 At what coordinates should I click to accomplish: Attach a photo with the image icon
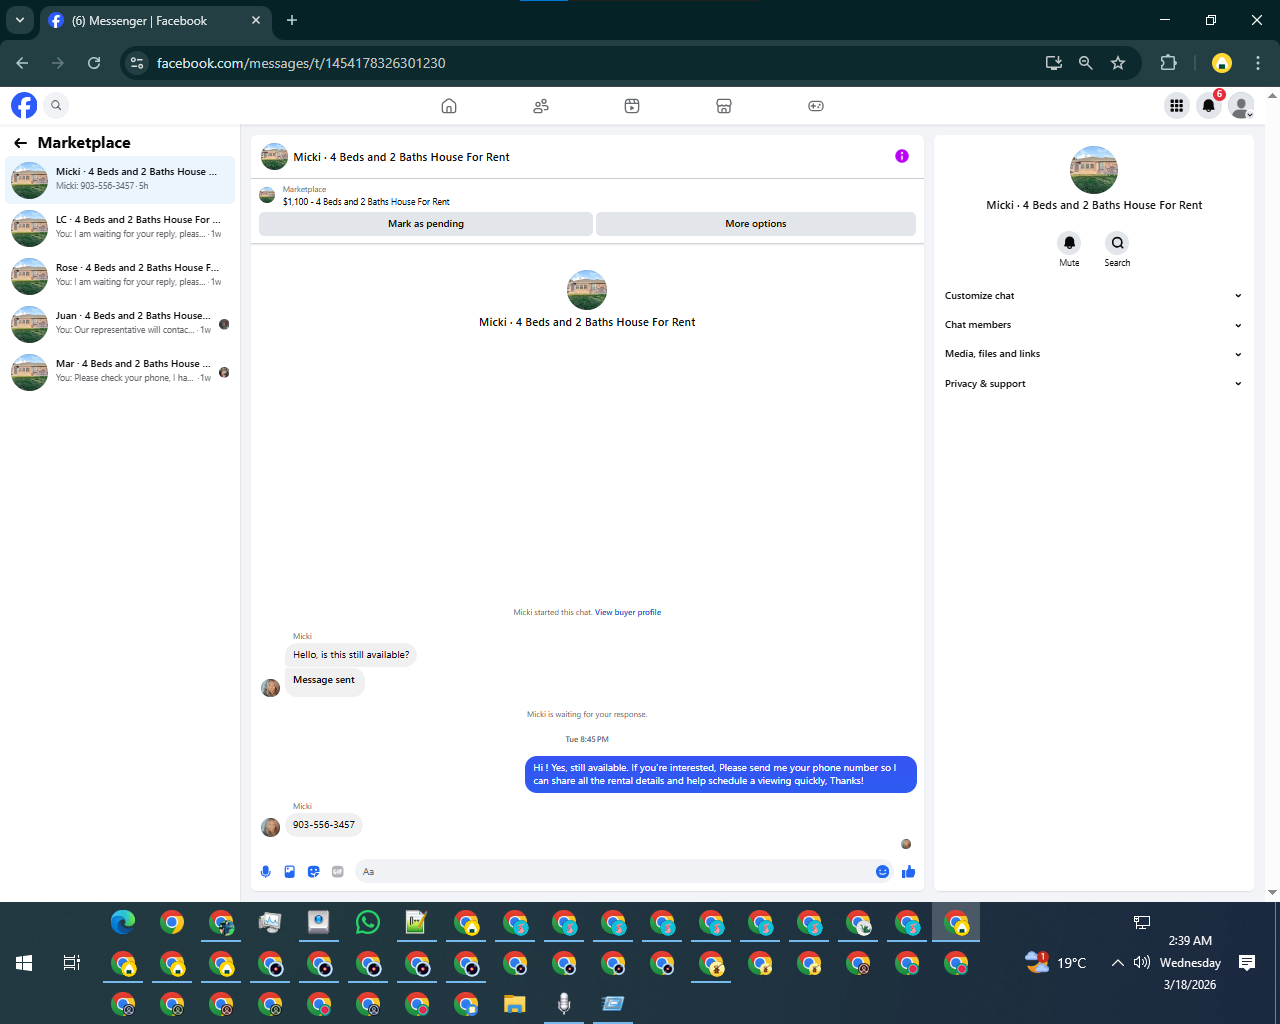point(289,872)
